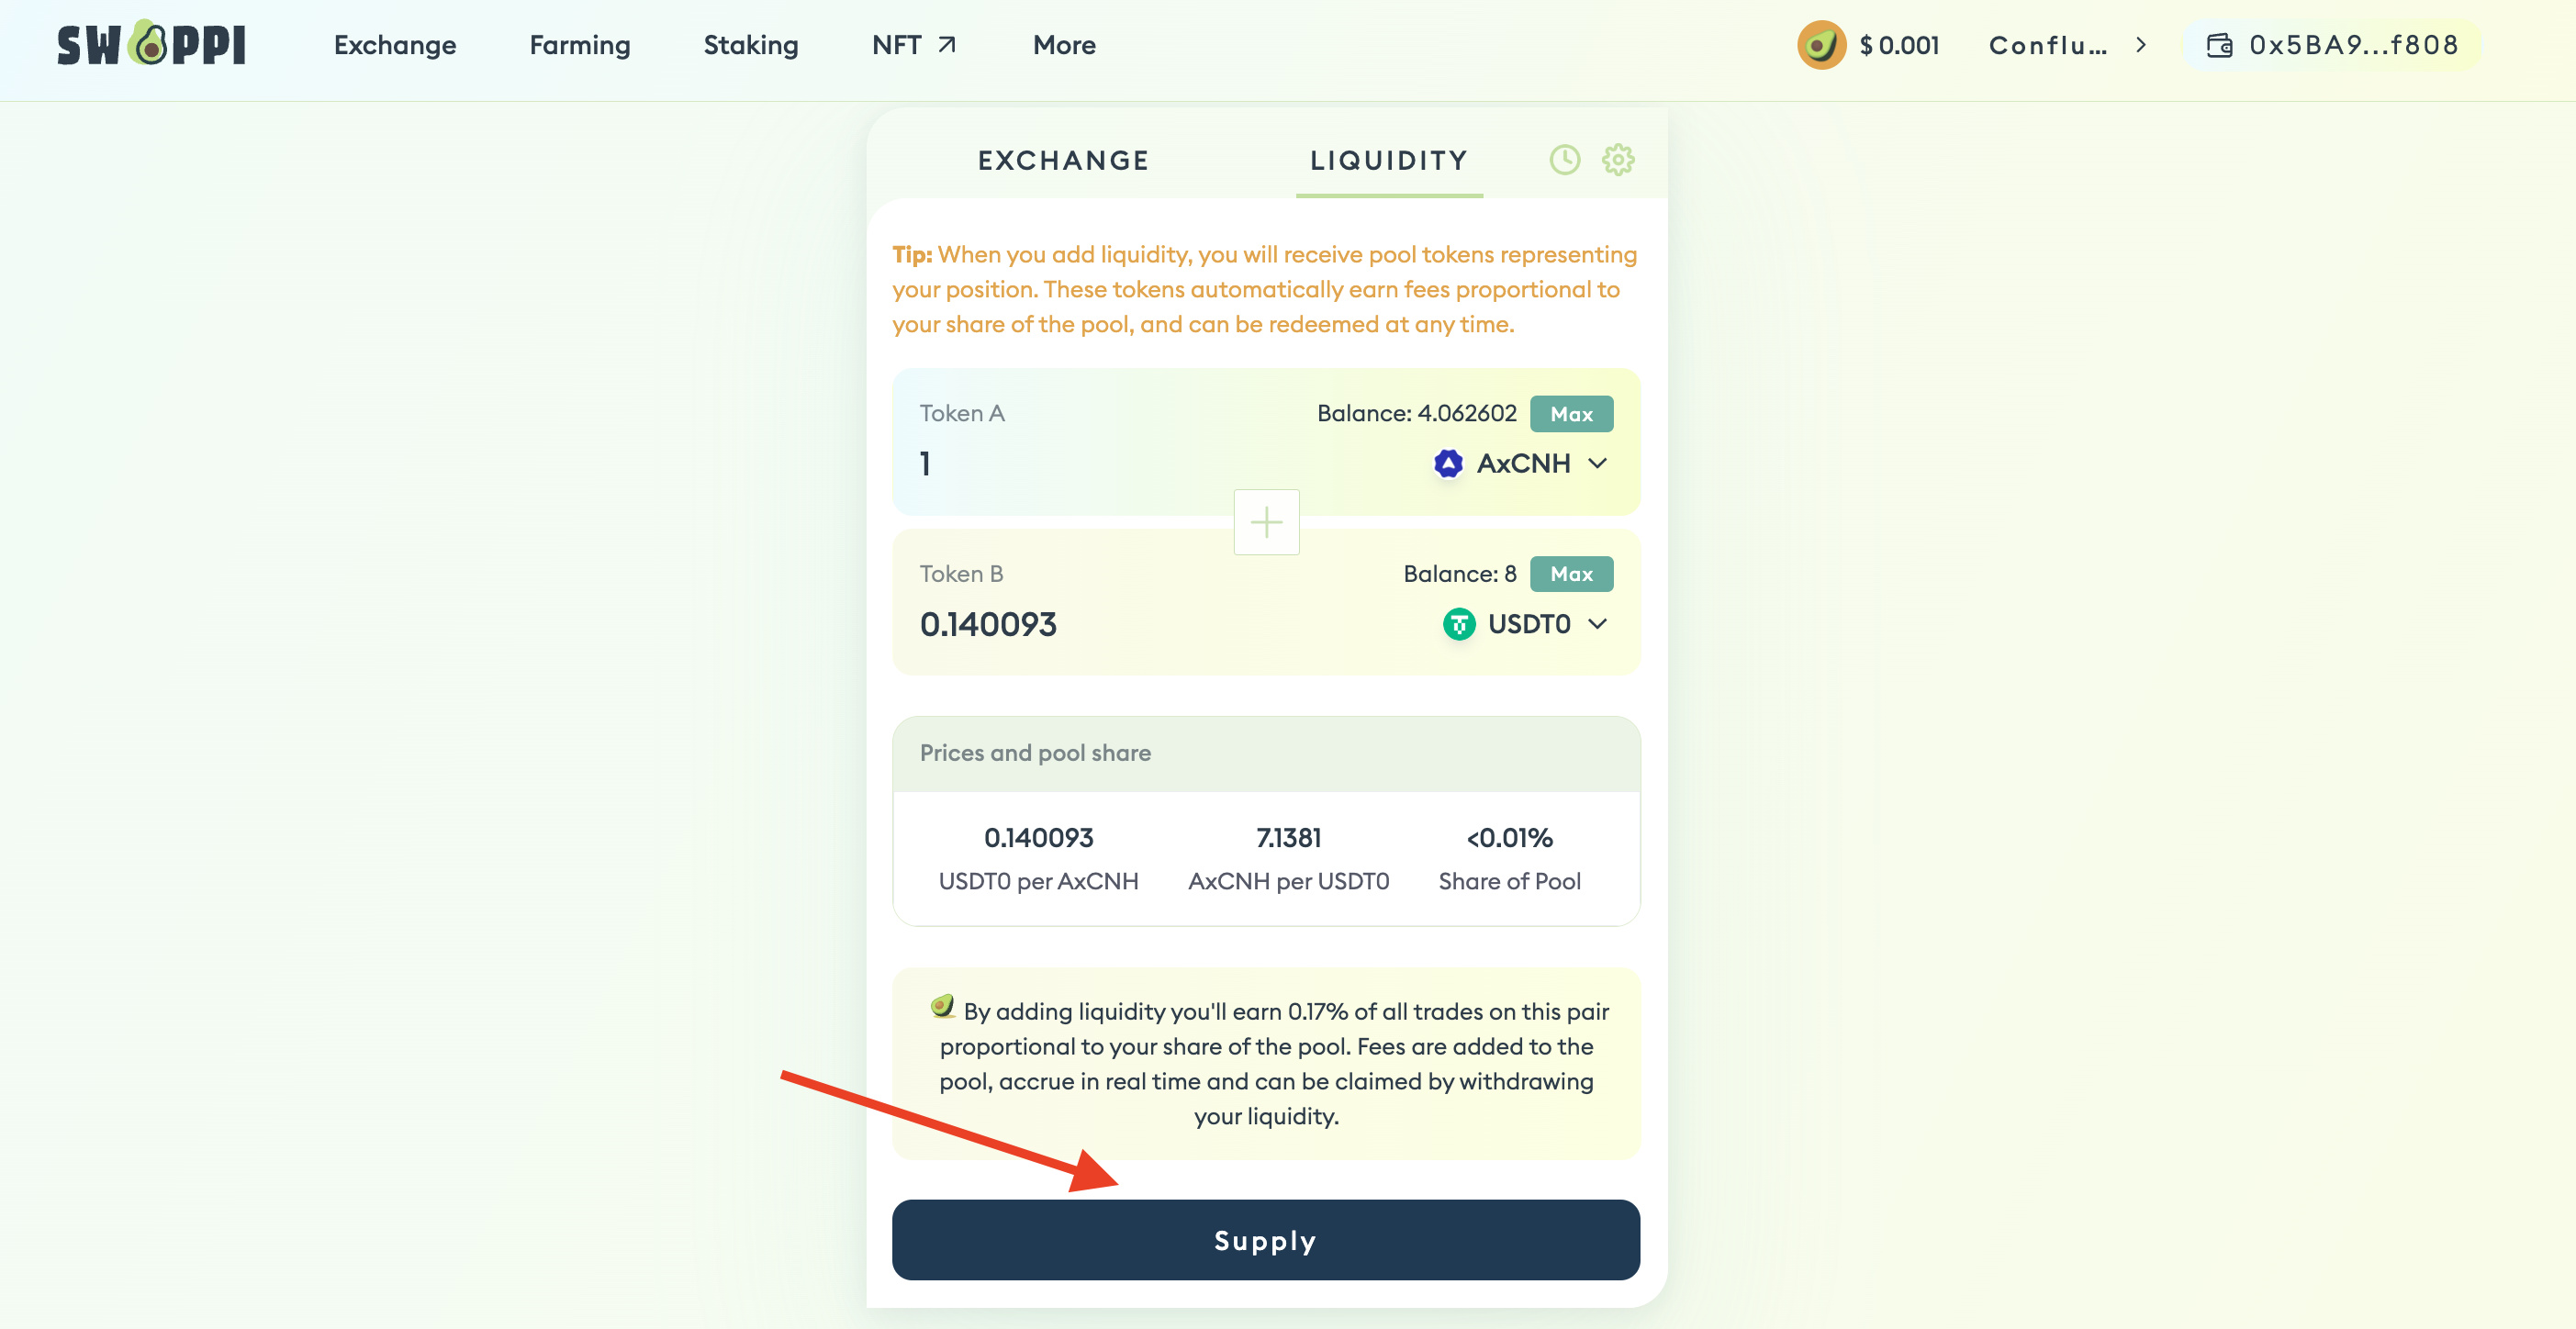Image resolution: width=2576 pixels, height=1329 pixels.
Task: Open the NFT external link
Action: (x=914, y=45)
